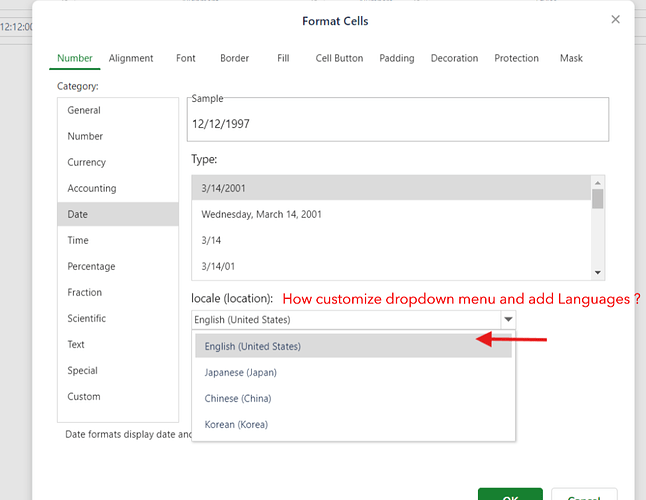The height and width of the screenshot is (500, 646).
Task: Choose Chinese (China) locale
Action: pos(353,398)
